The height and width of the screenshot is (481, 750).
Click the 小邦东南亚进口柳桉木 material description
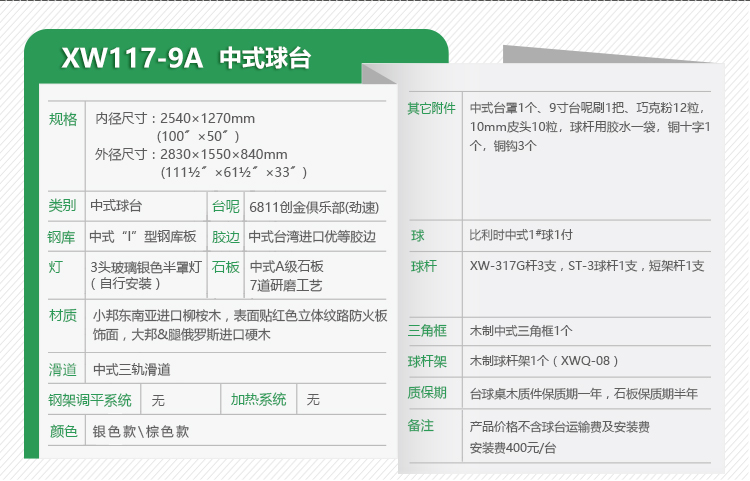click(x=240, y=325)
